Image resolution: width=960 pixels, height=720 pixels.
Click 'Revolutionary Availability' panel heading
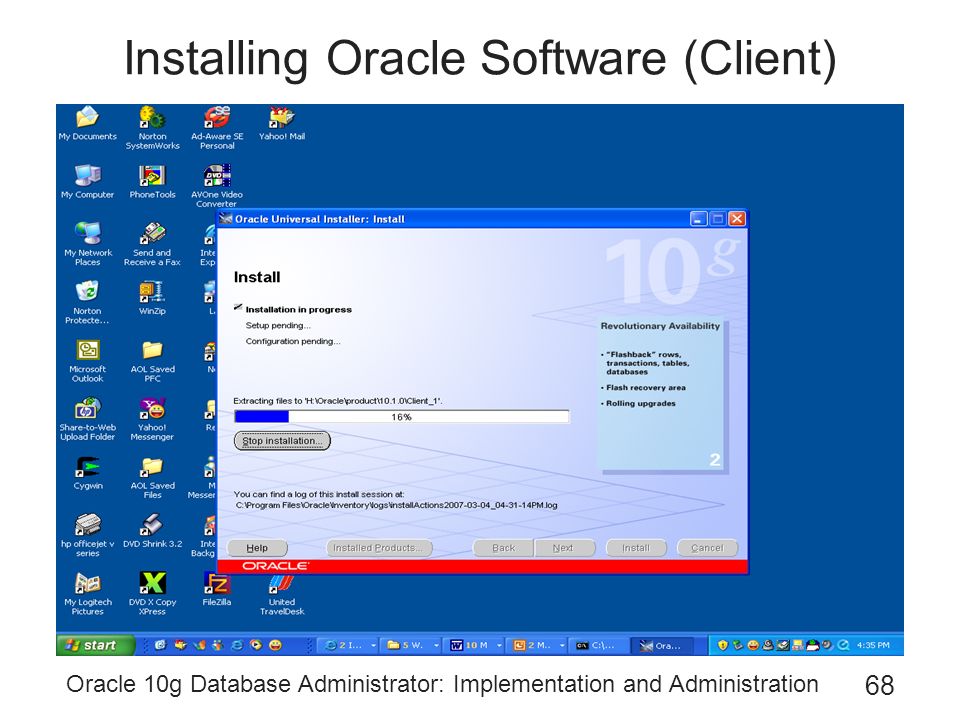click(660, 326)
